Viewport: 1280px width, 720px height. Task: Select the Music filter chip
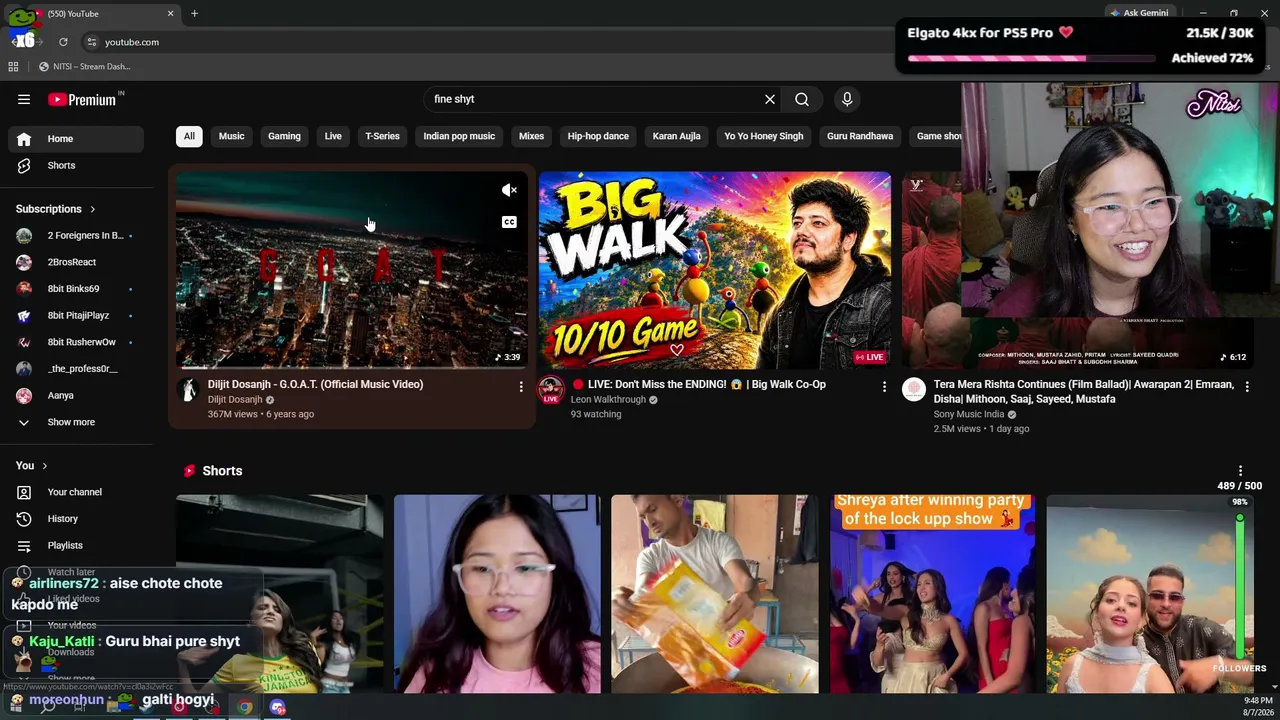[x=231, y=136]
